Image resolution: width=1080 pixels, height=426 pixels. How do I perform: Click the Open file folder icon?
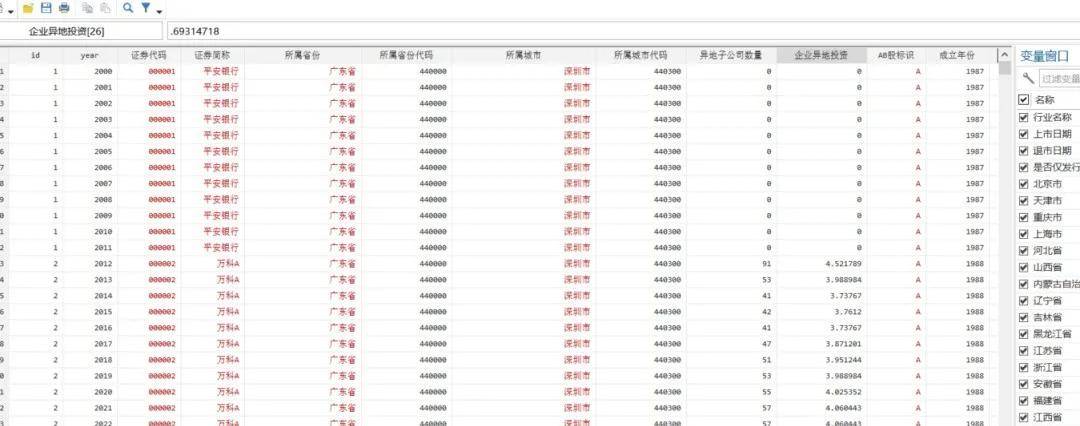tap(28, 8)
